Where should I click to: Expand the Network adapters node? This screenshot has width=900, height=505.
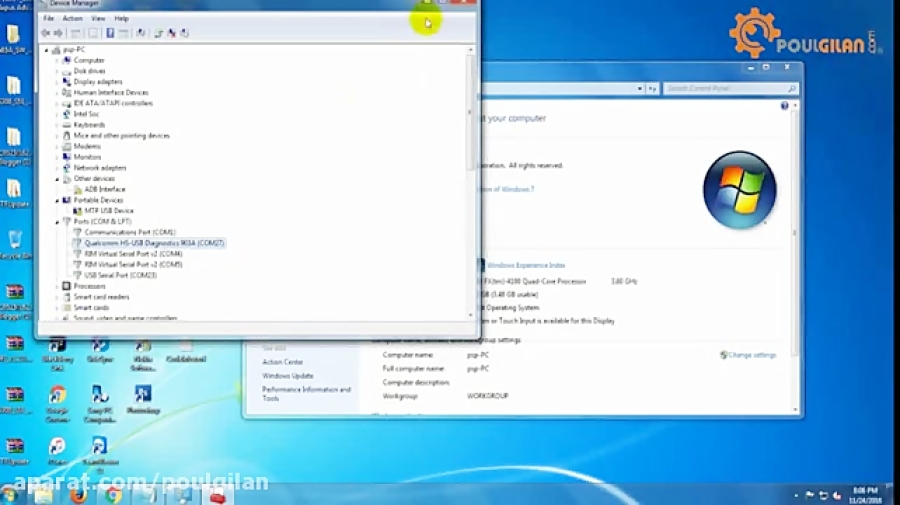[x=57, y=168]
